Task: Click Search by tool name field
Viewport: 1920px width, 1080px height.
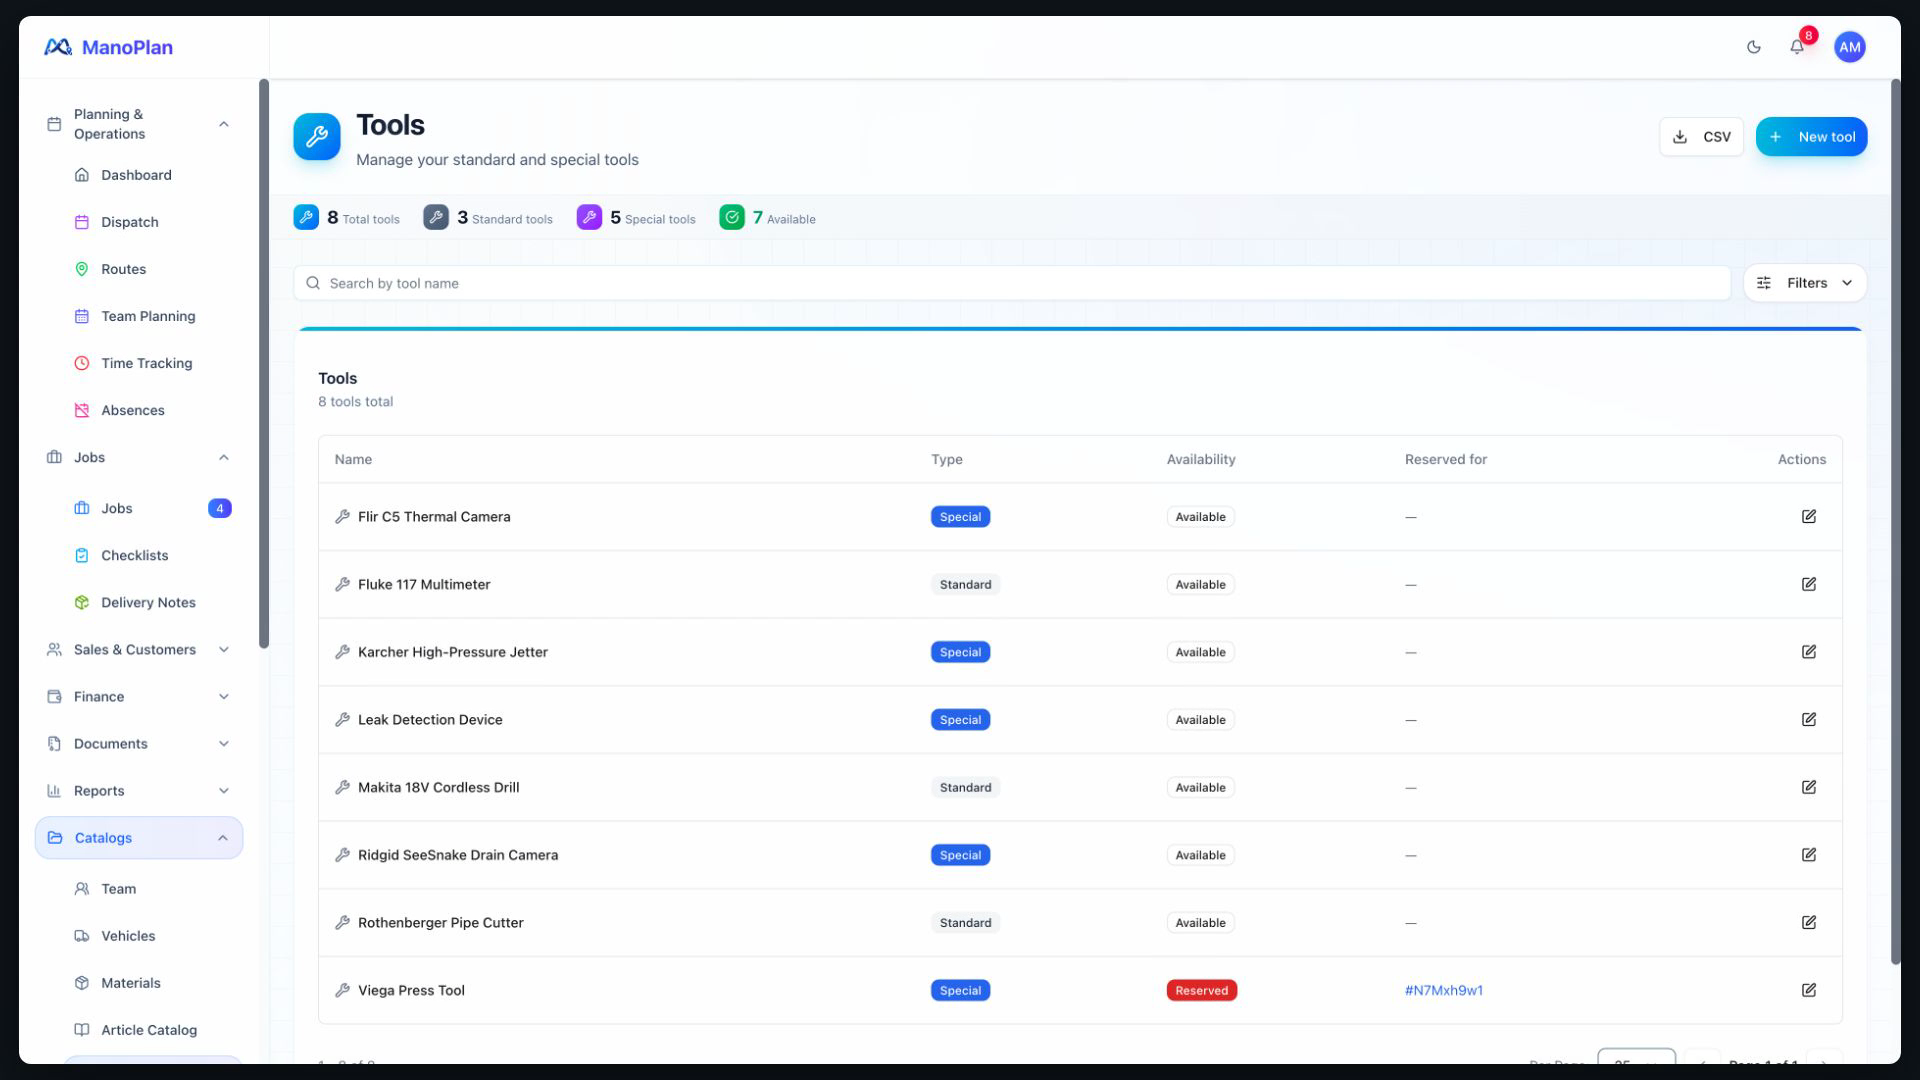Action: click(1011, 283)
